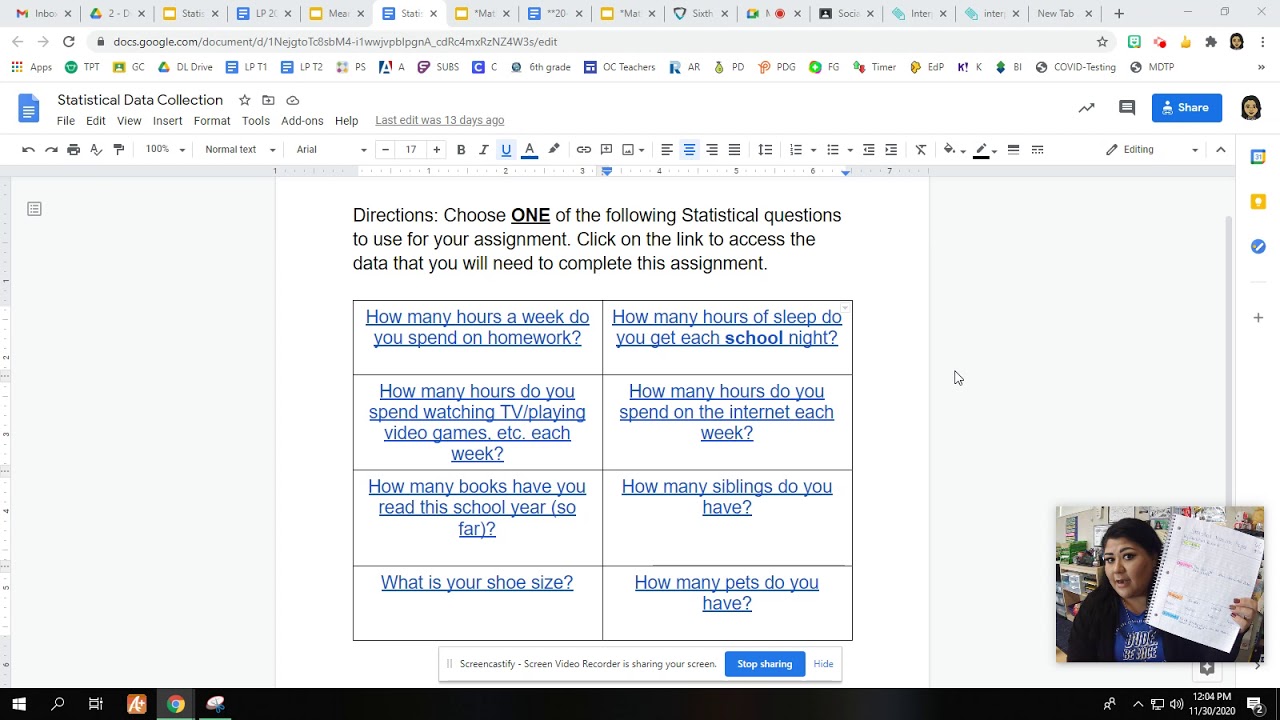1280x720 pixels.
Task: Open the Edit menu
Action: coord(96,121)
